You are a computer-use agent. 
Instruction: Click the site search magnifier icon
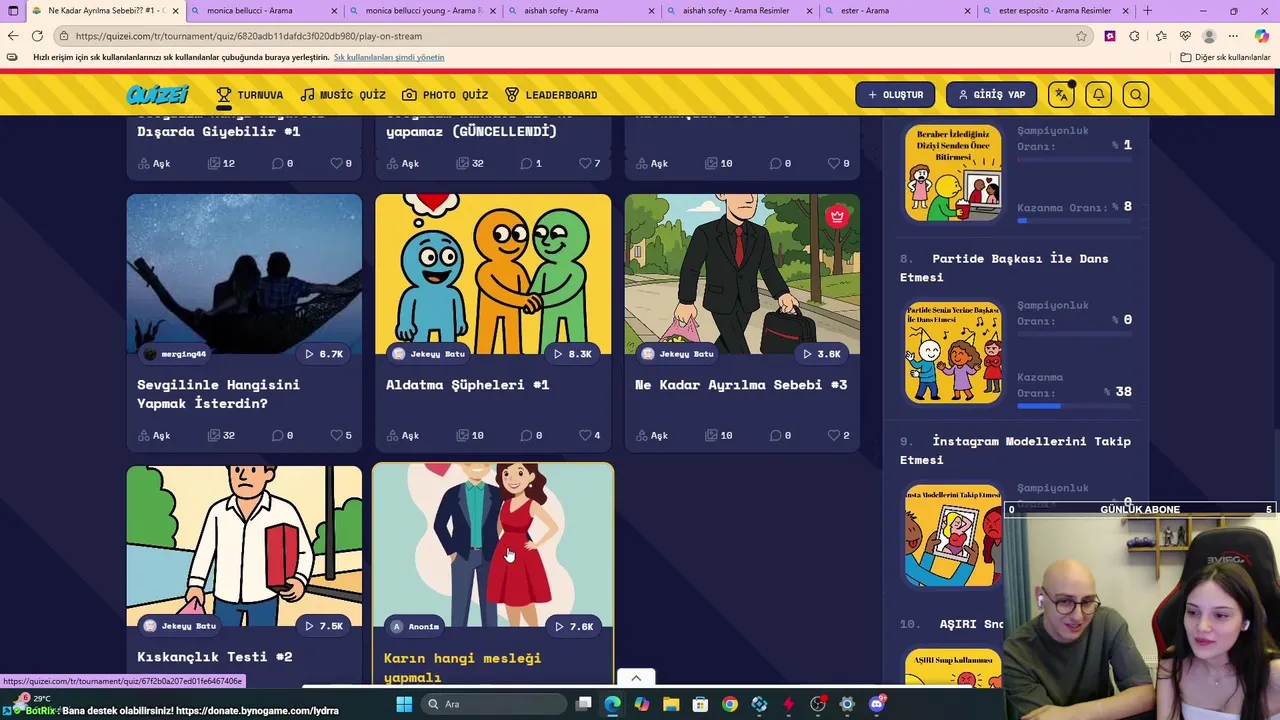click(1136, 95)
